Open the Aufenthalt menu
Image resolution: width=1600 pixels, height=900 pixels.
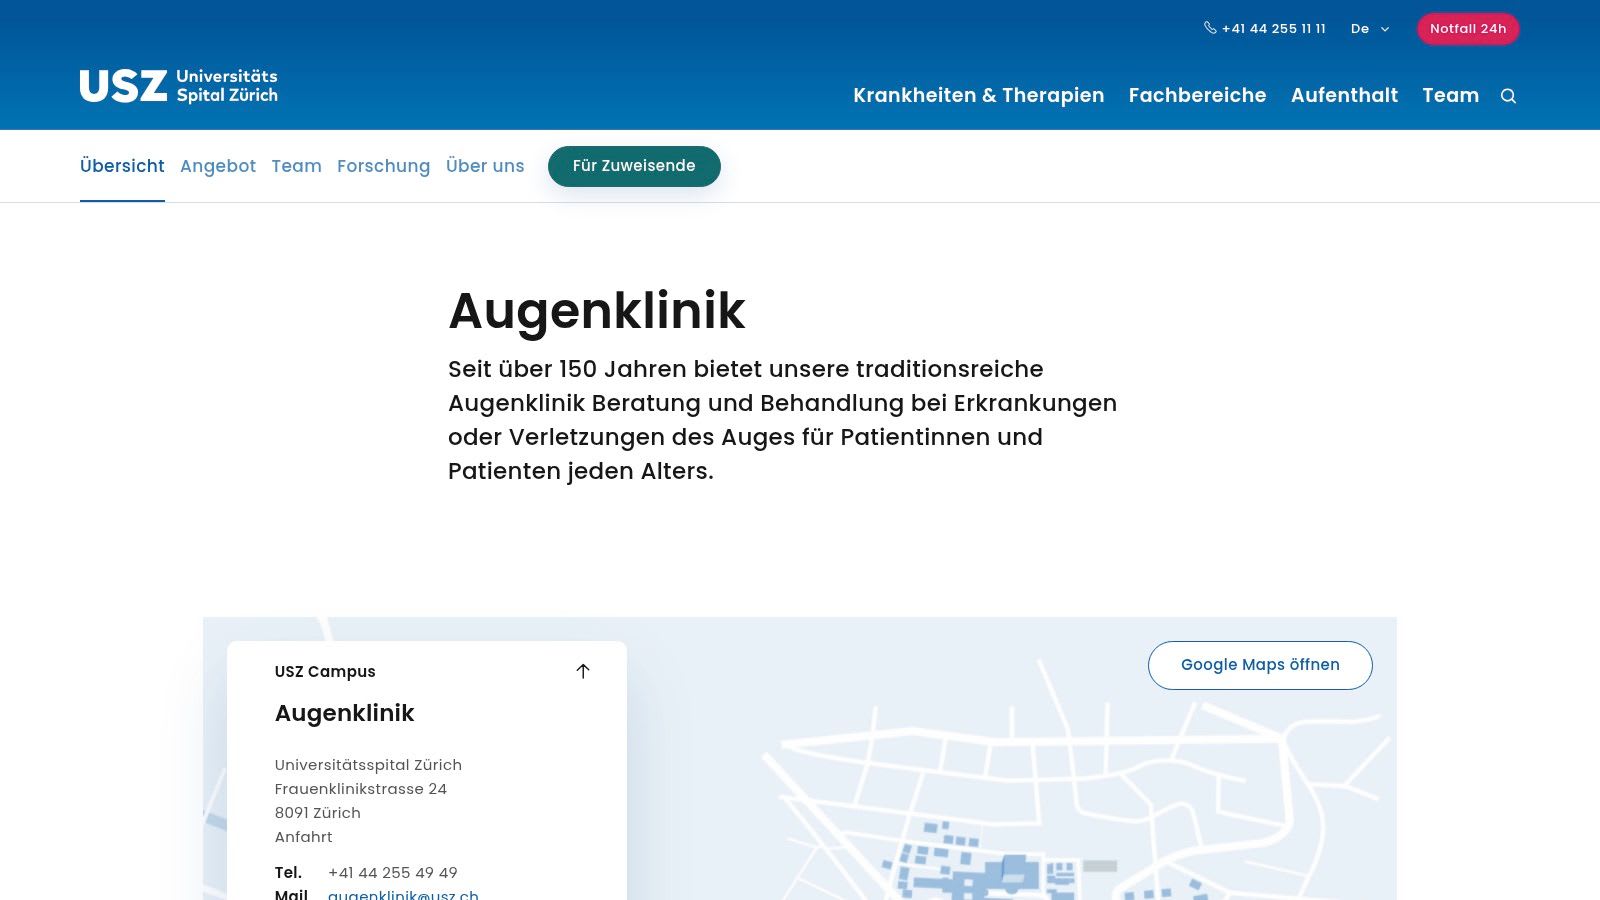coord(1344,95)
